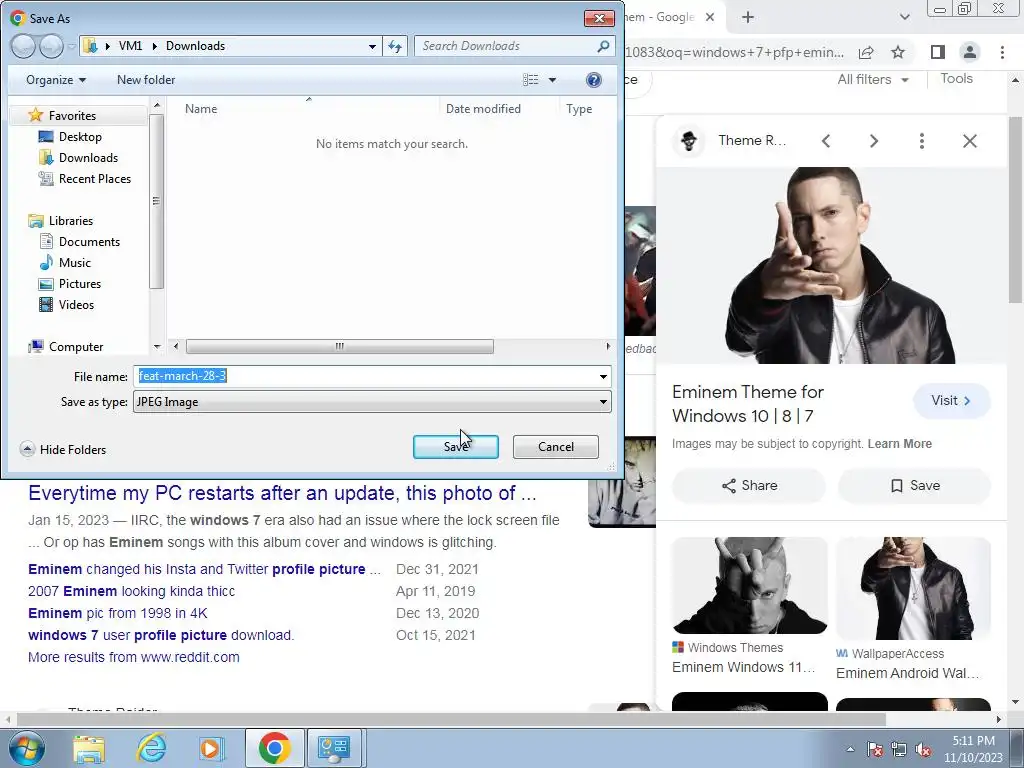1024x768 pixels.
Task: Open Desktop in navigation pane
Action: (80, 136)
